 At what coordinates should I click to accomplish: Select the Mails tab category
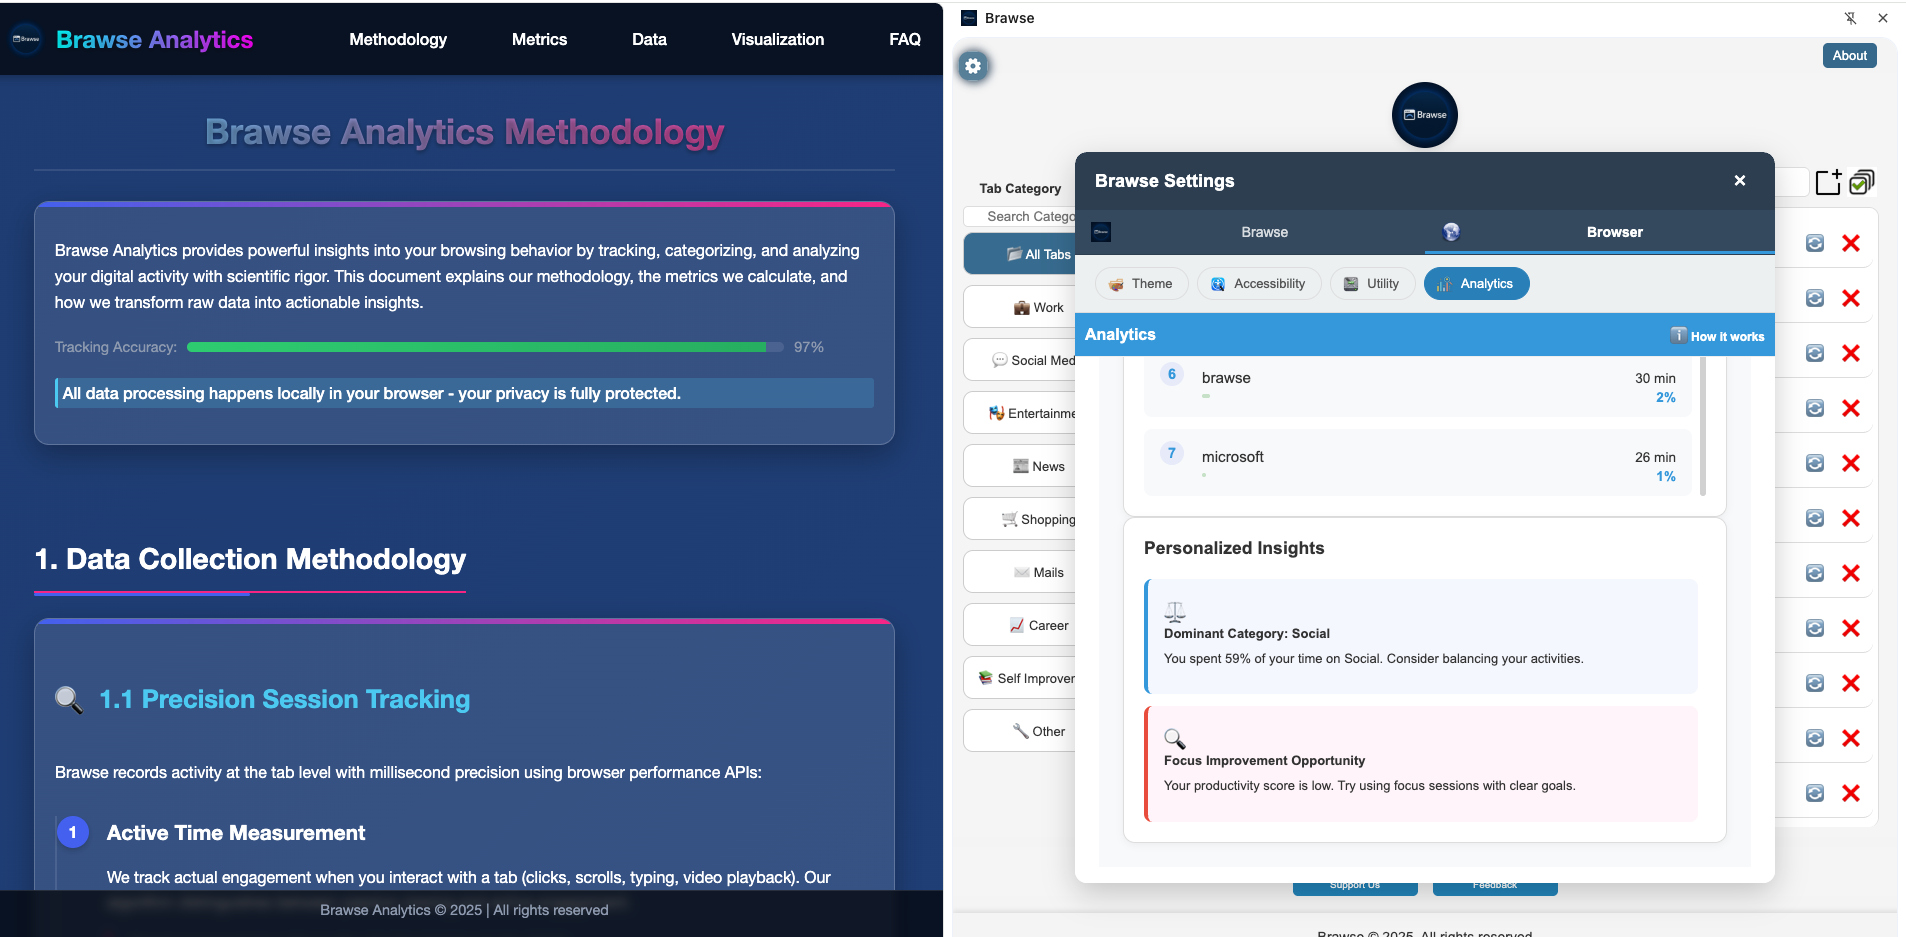[1020, 572]
